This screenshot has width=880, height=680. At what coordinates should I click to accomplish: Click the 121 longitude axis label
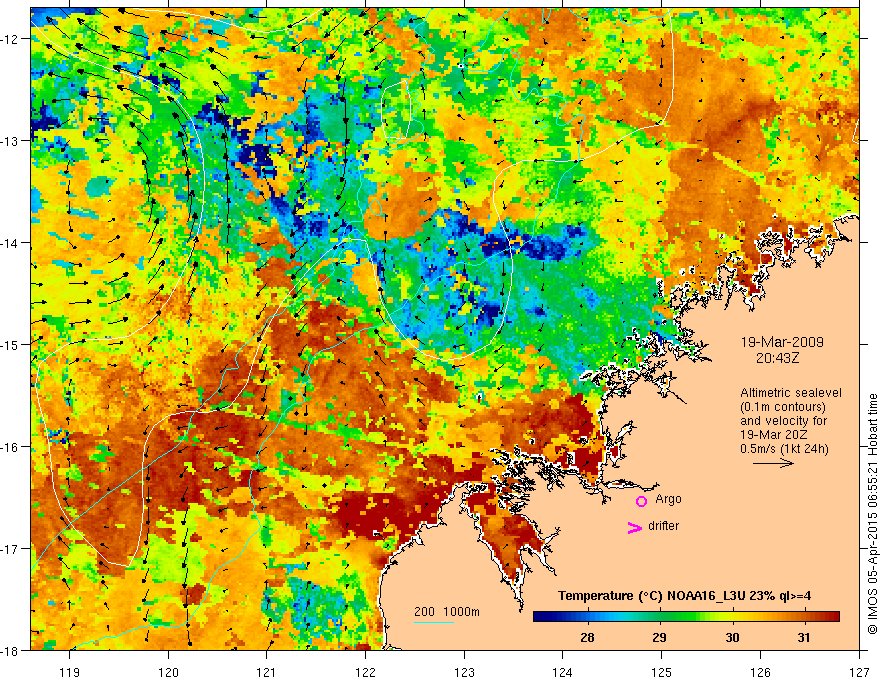point(267,672)
